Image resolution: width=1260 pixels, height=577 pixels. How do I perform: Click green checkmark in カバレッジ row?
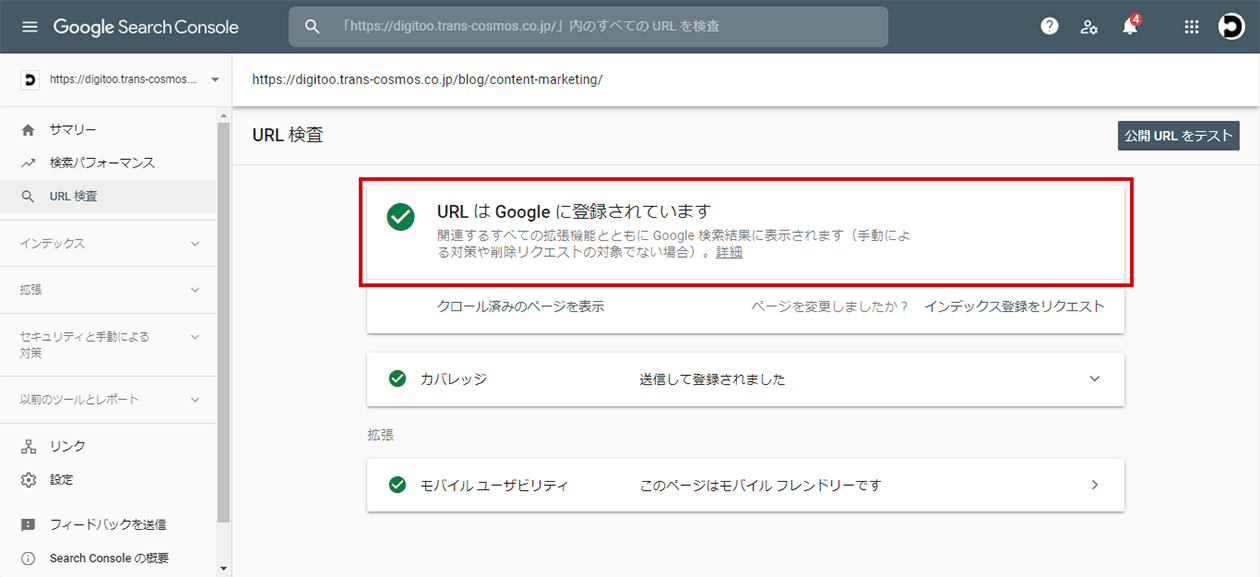tap(397, 379)
